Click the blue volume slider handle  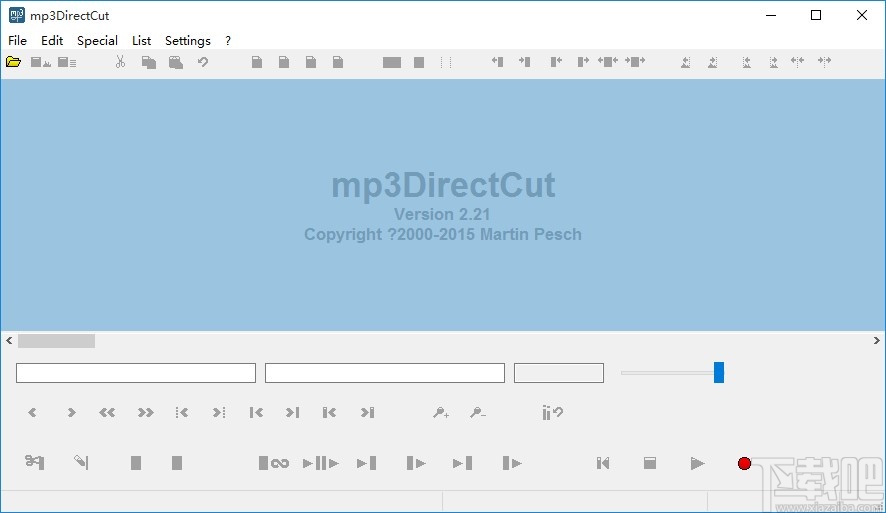click(x=719, y=372)
